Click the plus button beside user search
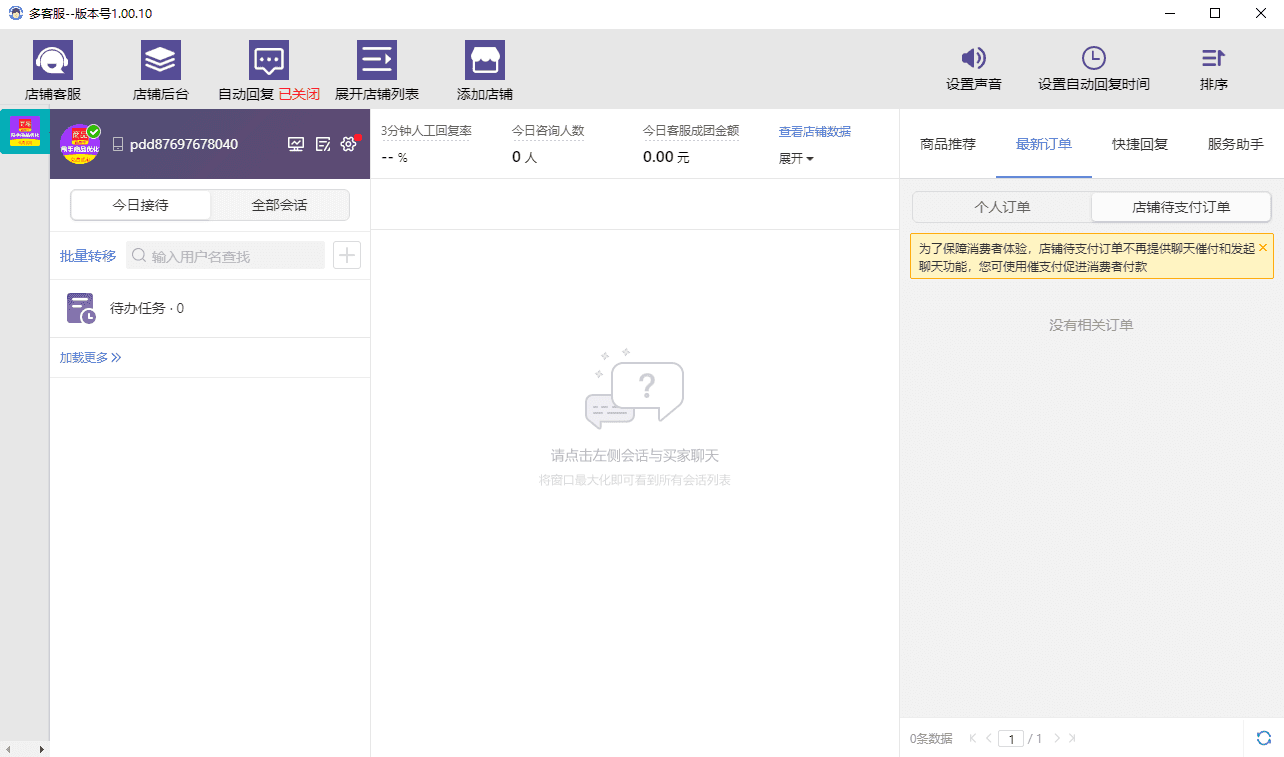Viewport: 1284px width, 757px height. click(347, 255)
